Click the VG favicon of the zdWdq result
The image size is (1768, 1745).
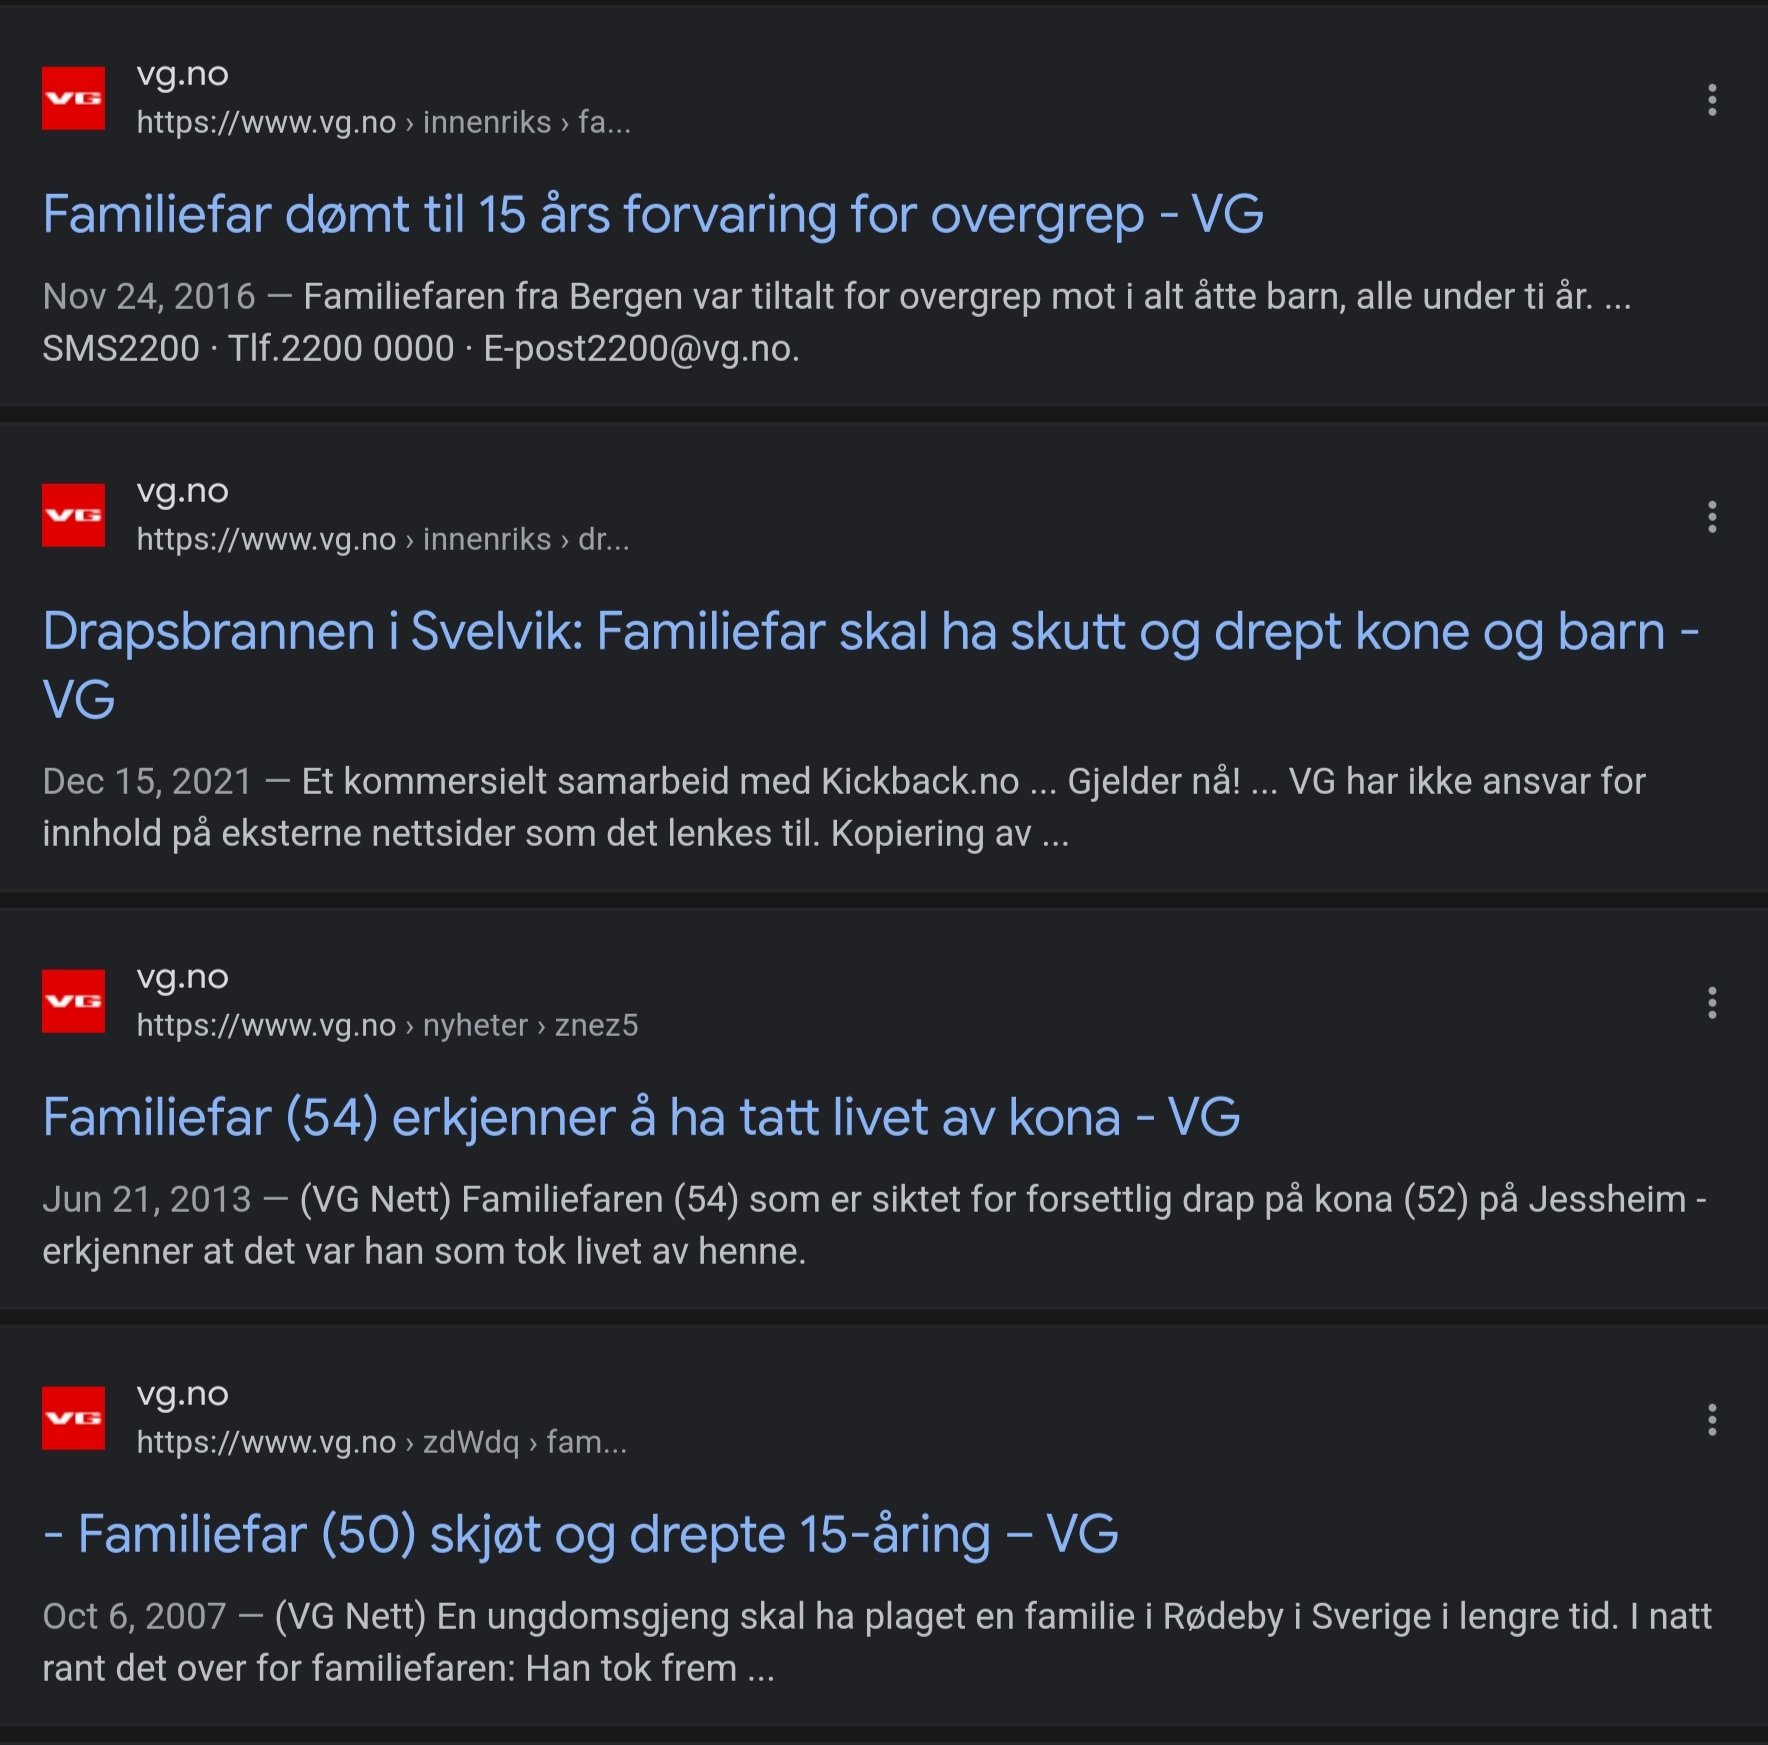tap(73, 1418)
